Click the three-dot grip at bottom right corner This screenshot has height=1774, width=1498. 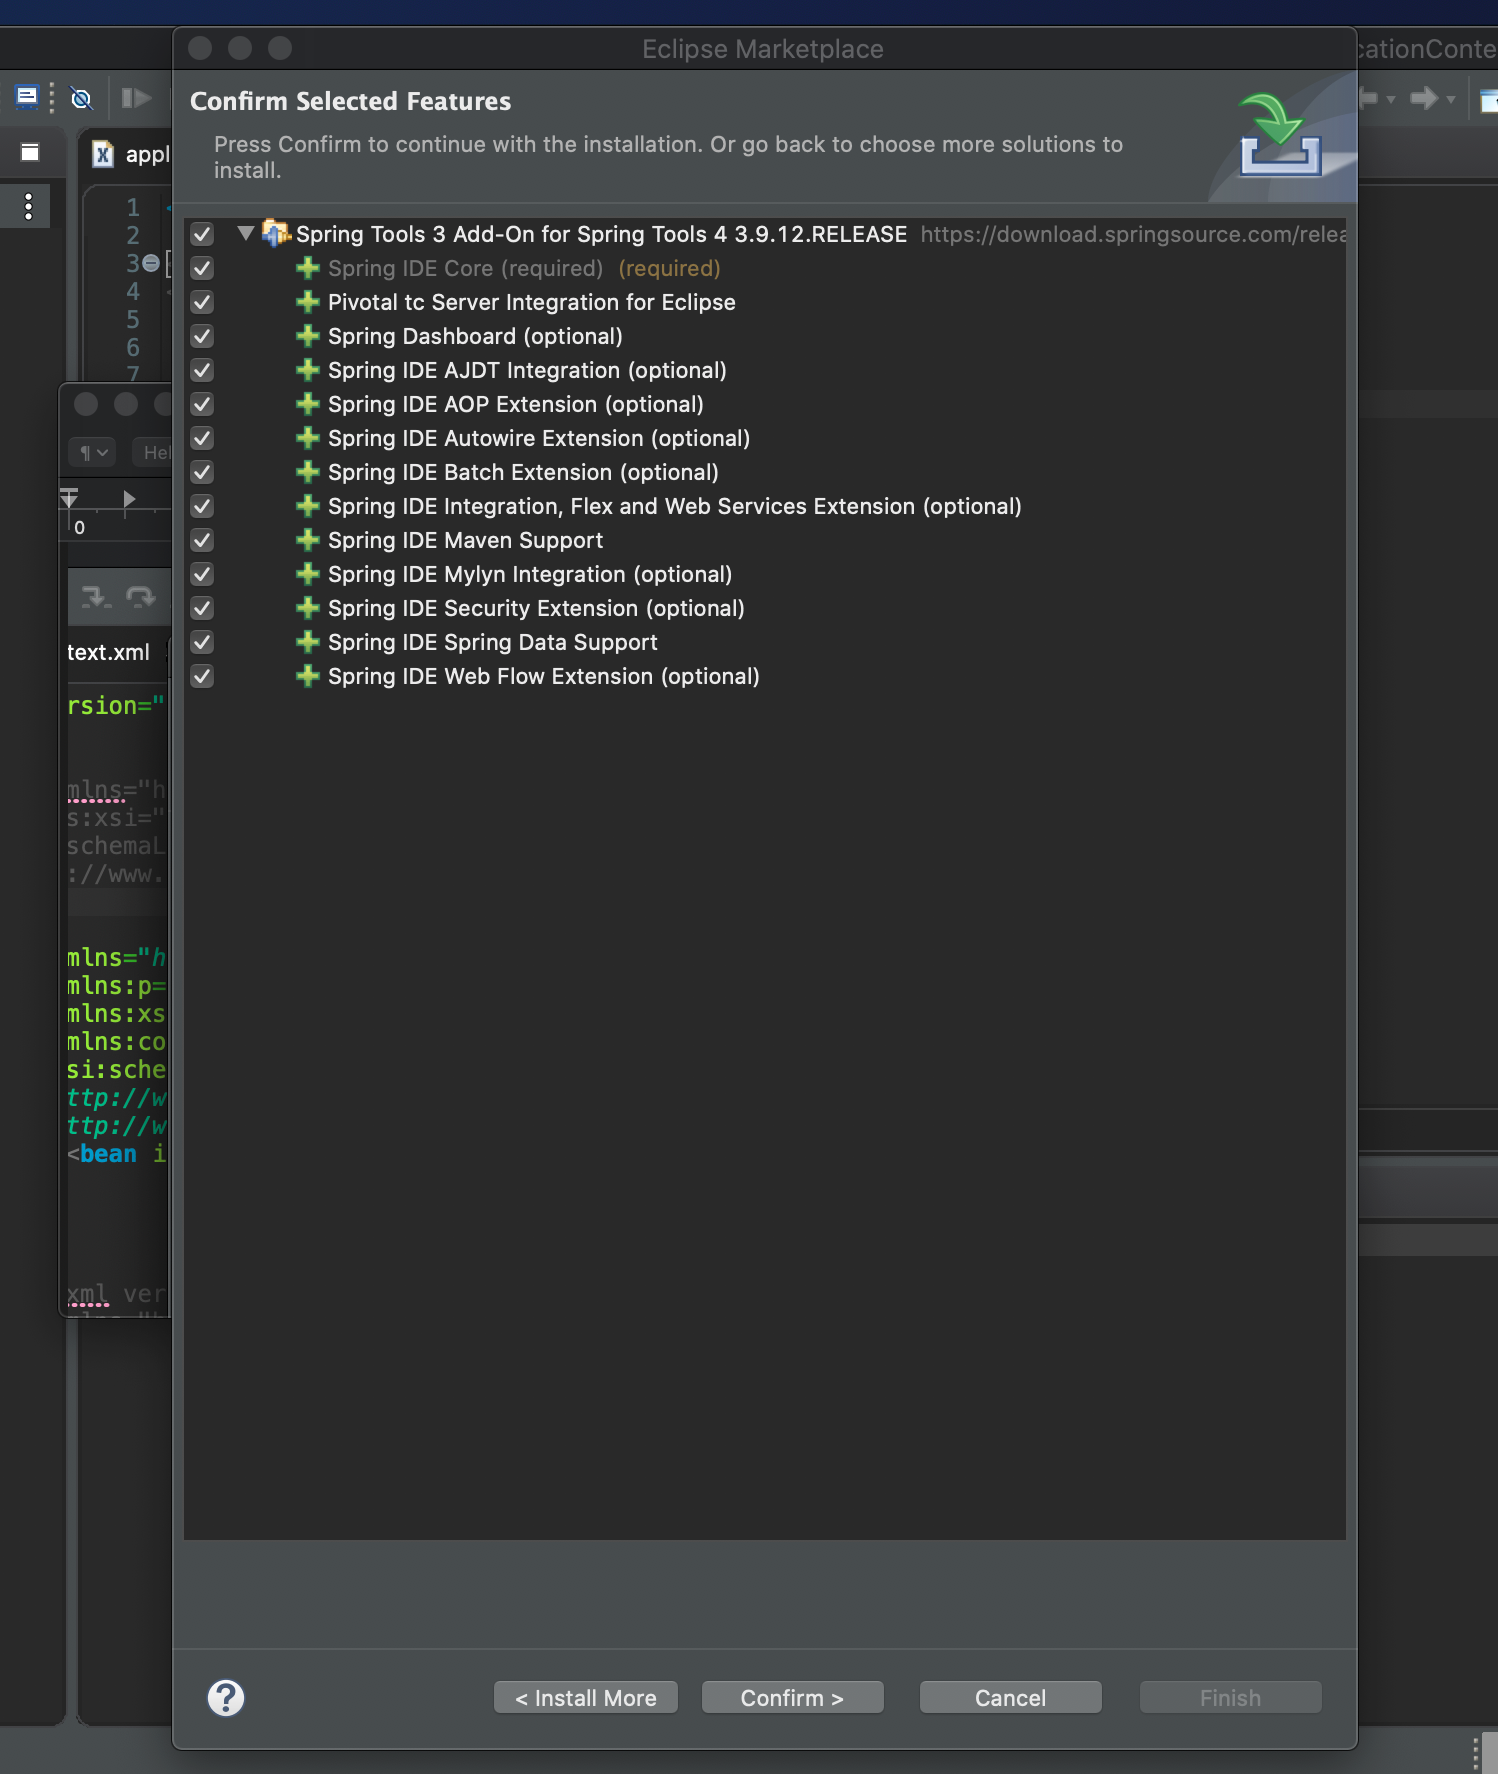(x=1476, y=1753)
